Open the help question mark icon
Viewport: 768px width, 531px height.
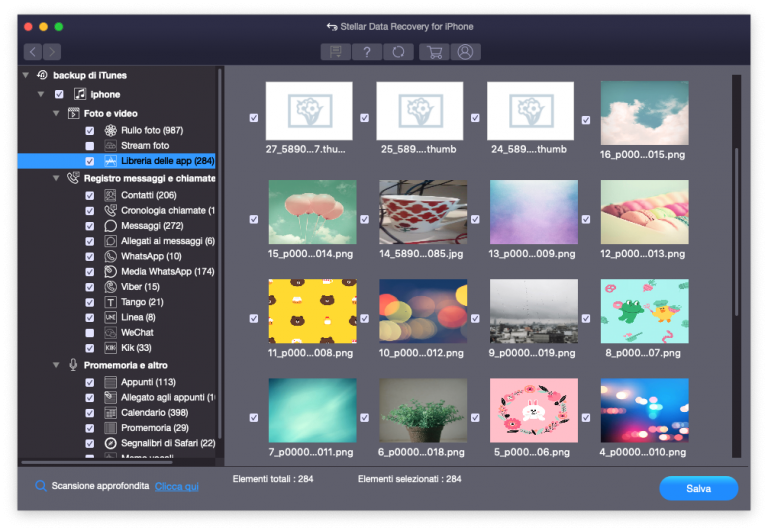[367, 52]
